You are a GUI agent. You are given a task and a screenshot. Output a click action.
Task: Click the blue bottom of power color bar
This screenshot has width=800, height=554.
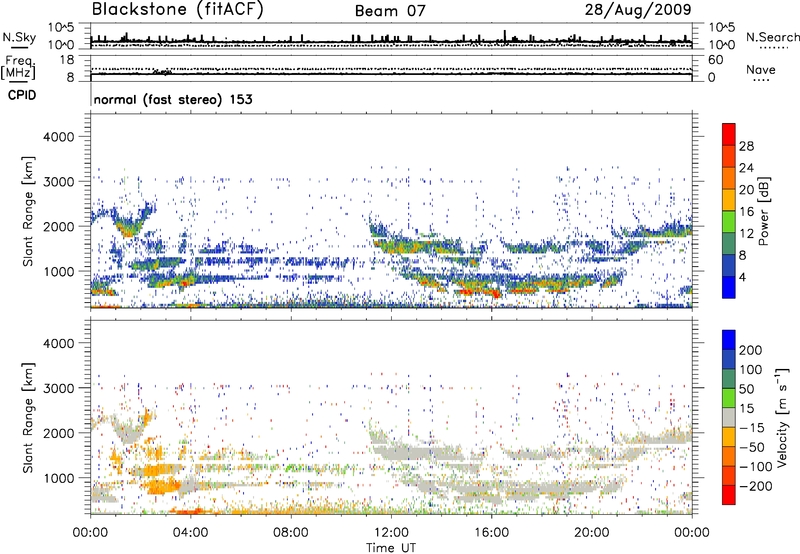coord(729,287)
